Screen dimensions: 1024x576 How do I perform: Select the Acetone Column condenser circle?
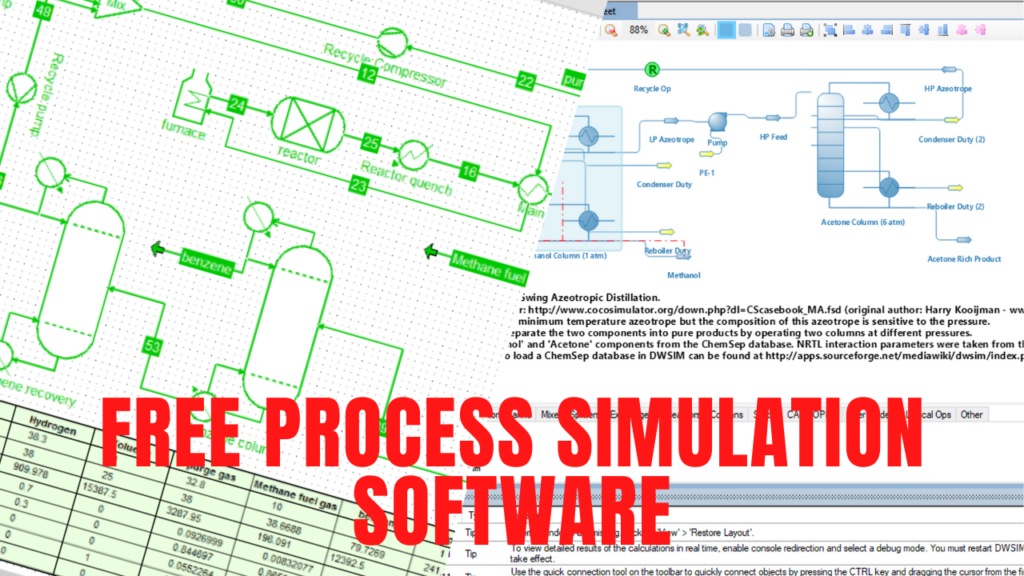(888, 103)
